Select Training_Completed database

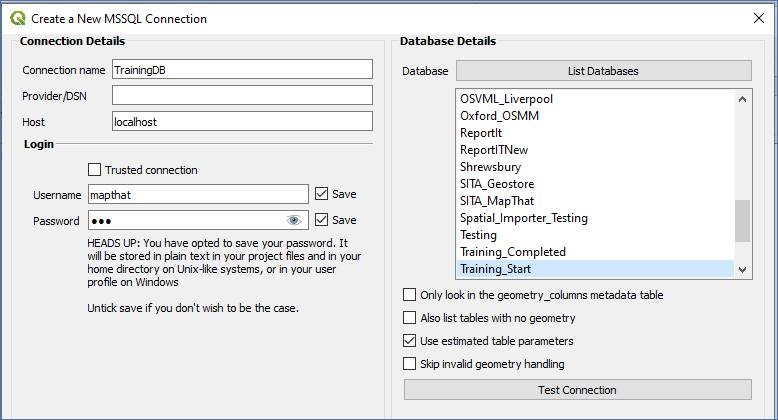pos(594,252)
